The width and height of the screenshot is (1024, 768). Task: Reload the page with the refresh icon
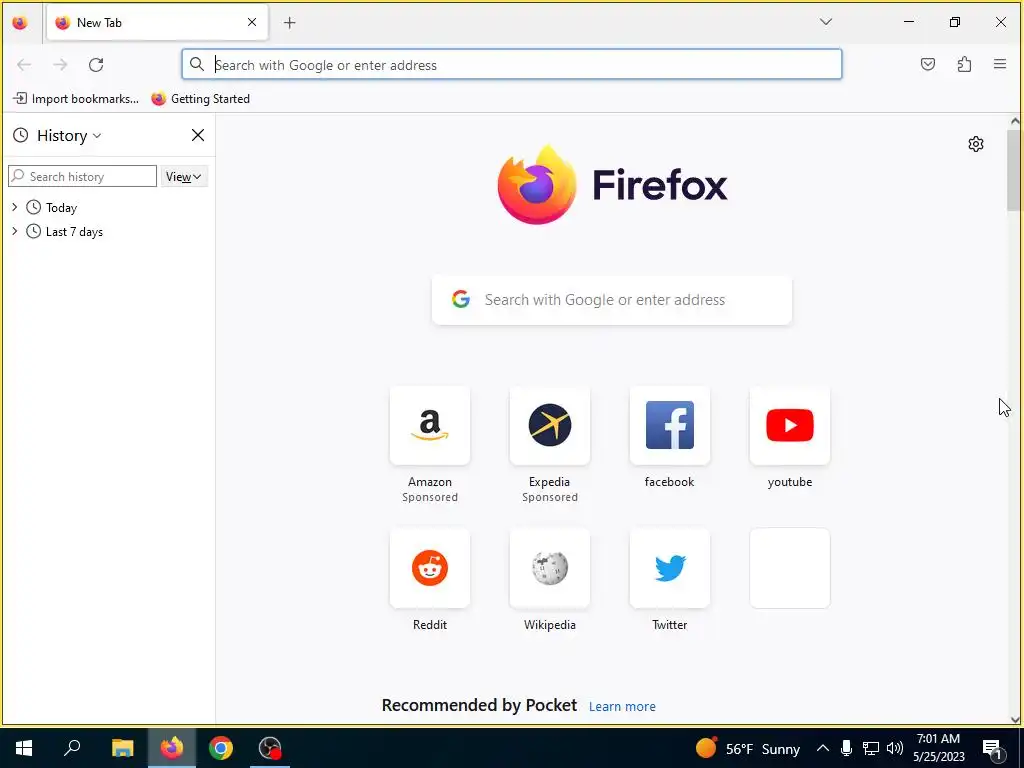(96, 65)
